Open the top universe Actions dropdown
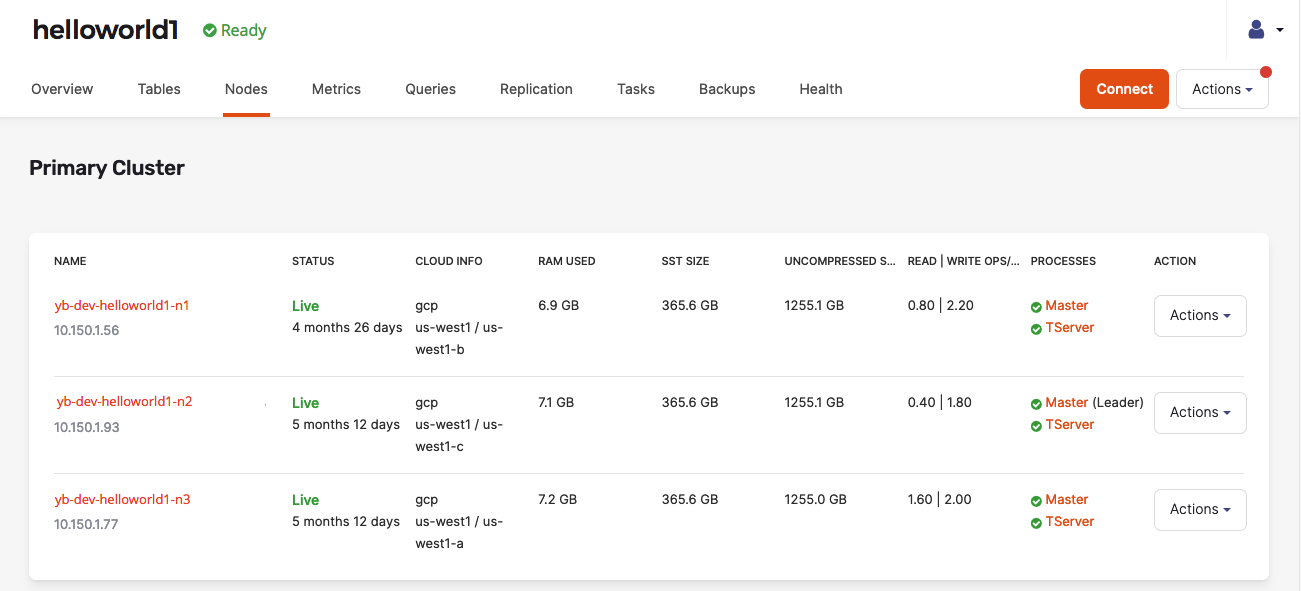 (1222, 89)
